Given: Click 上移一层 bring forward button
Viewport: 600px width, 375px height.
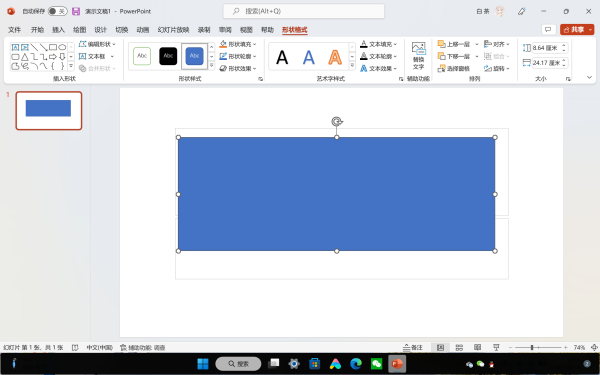Looking at the screenshot, I should tap(454, 44).
